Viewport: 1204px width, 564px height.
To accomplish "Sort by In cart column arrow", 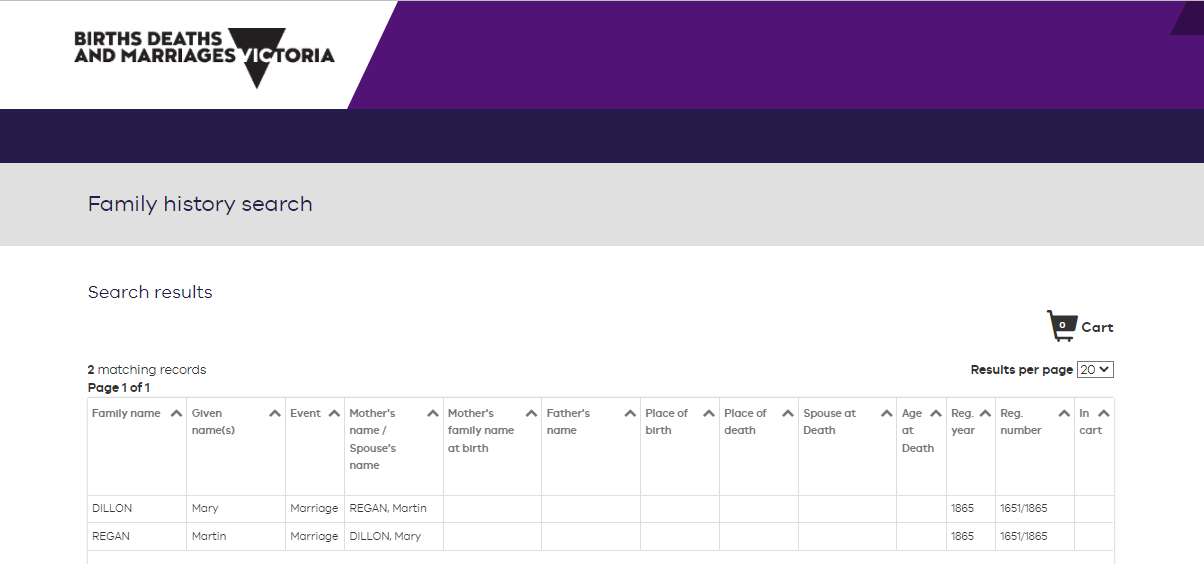I will (1103, 414).
